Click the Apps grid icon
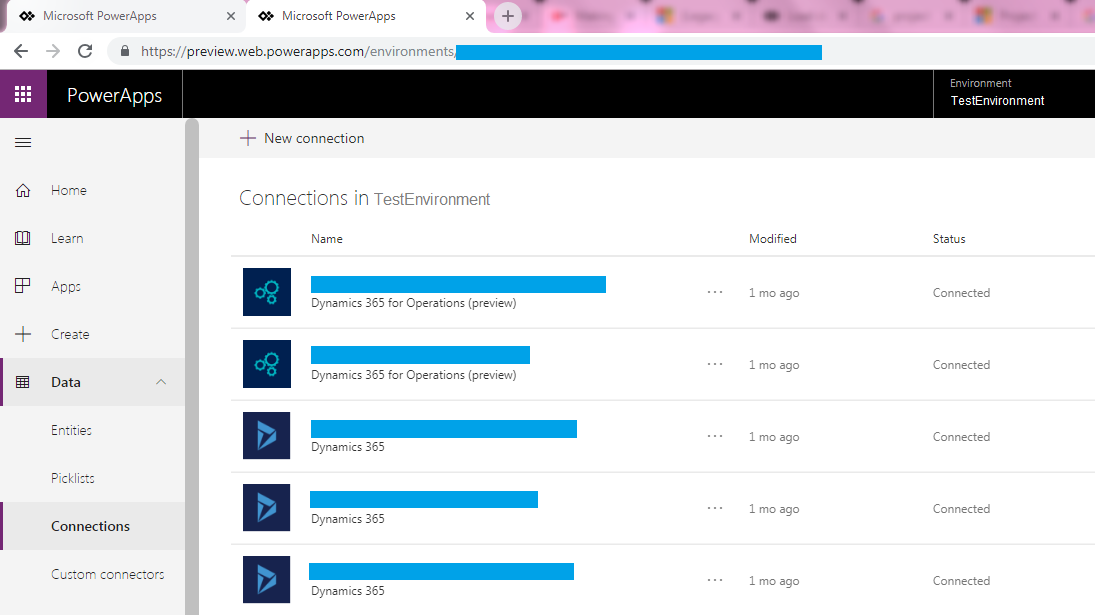Screen dimensions: 1095x615 (23, 286)
